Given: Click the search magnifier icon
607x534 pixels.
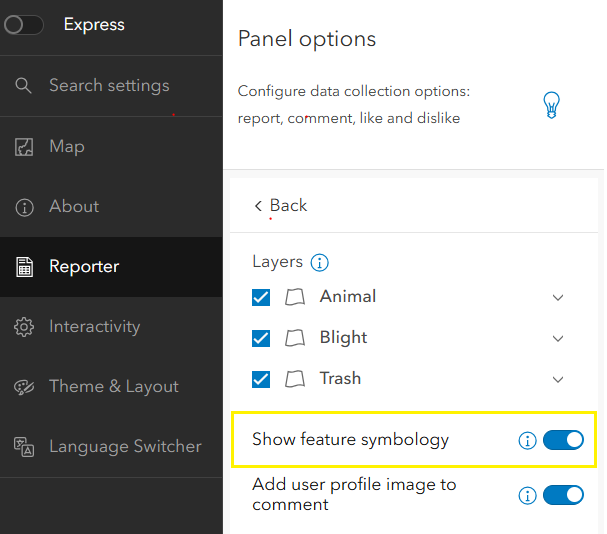Looking at the screenshot, I should [x=25, y=86].
